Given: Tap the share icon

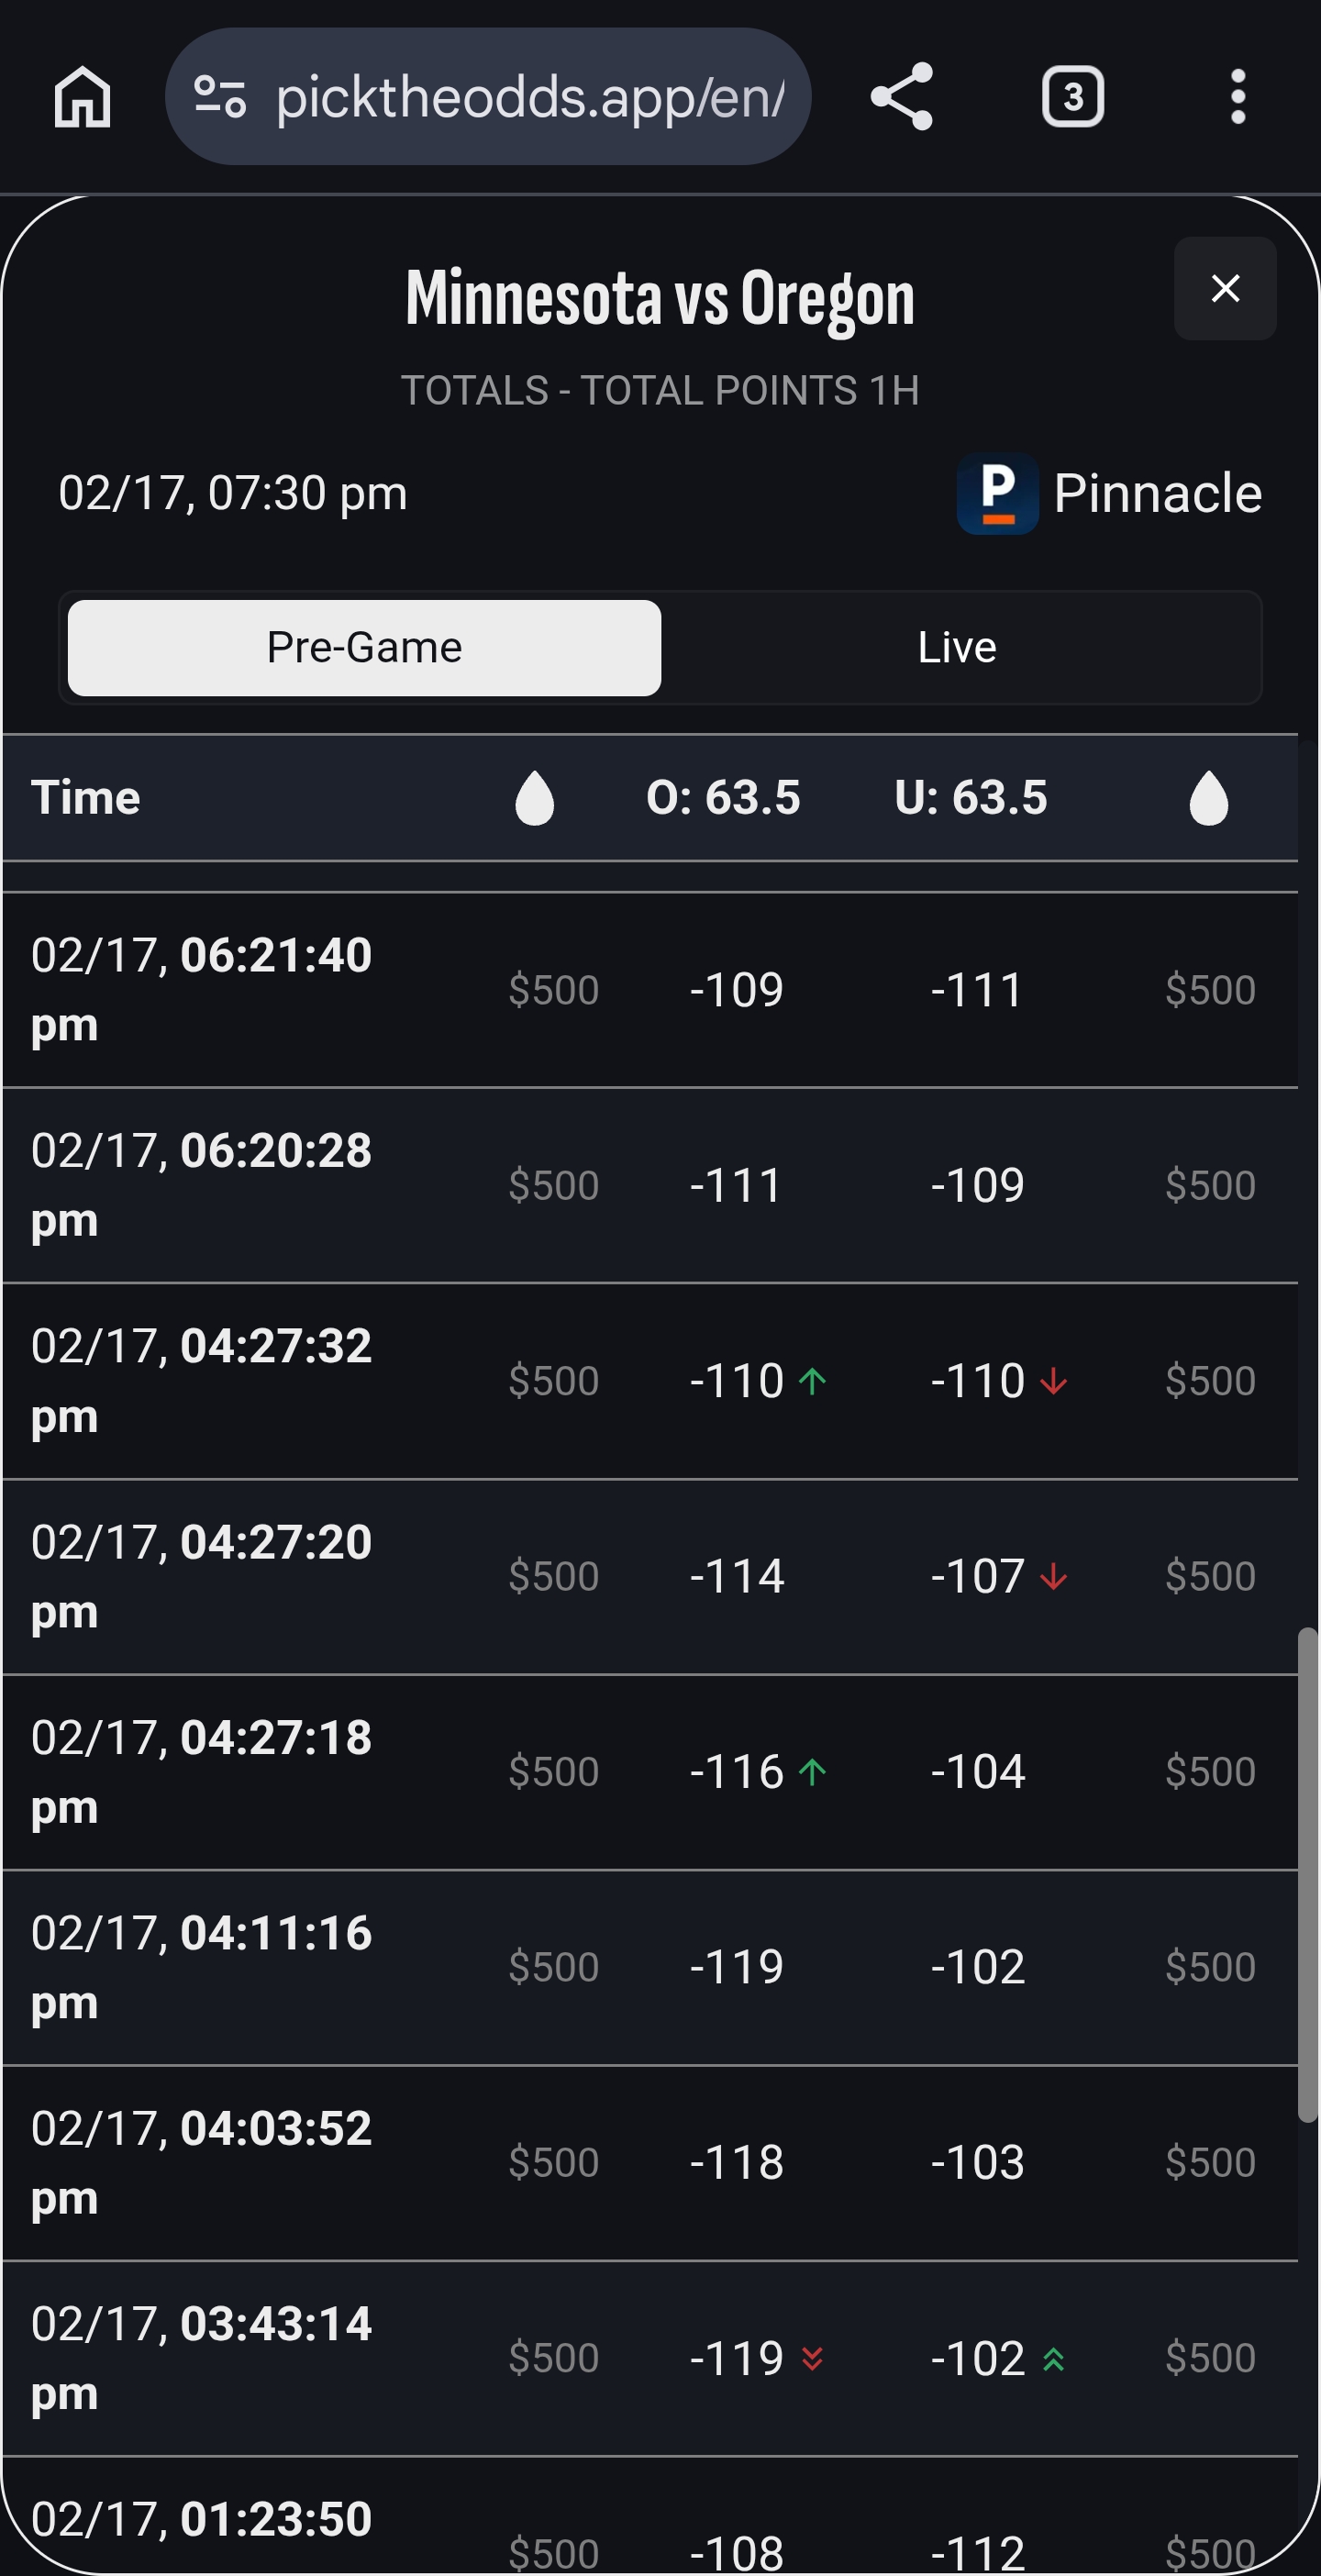Looking at the screenshot, I should pyautogui.click(x=902, y=97).
